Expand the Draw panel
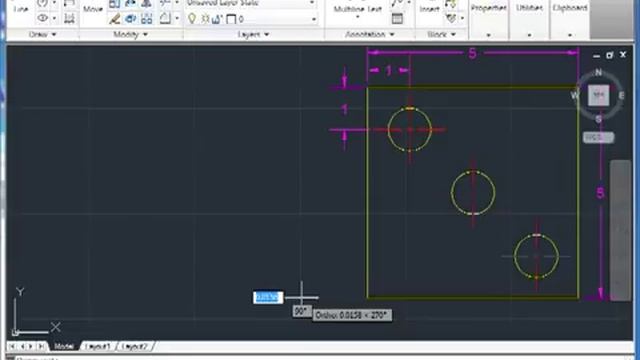Screen dimensions: 640x360 (43, 34)
